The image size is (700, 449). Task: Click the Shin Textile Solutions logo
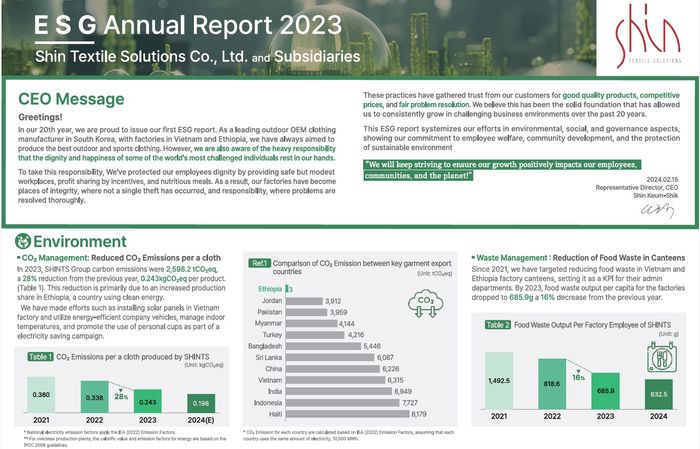pos(648,37)
